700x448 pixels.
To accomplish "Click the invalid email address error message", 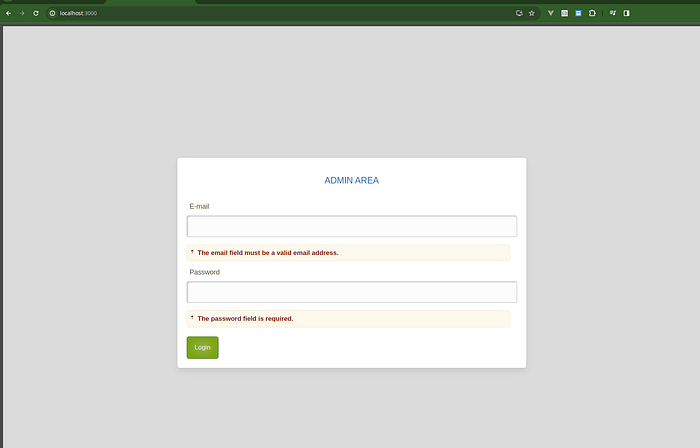I will 348,253.
